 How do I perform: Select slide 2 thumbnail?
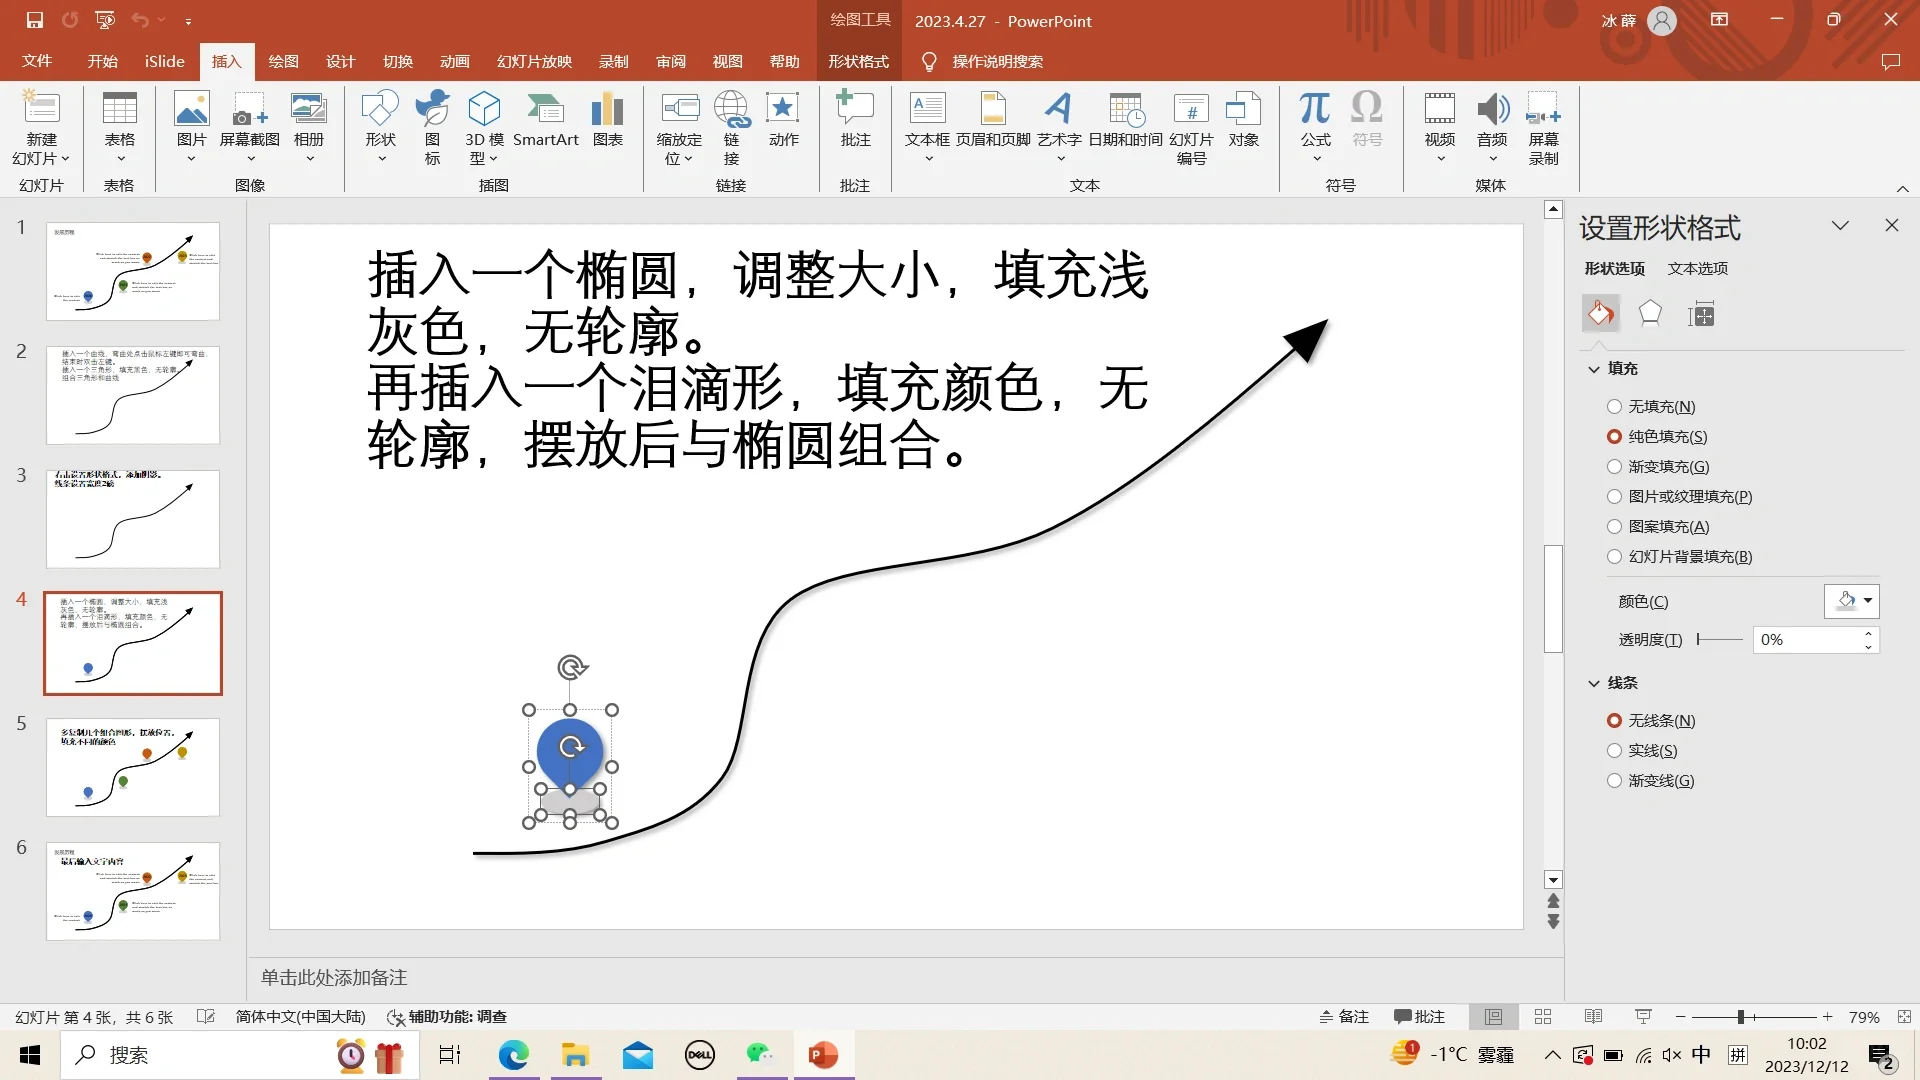pos(132,395)
